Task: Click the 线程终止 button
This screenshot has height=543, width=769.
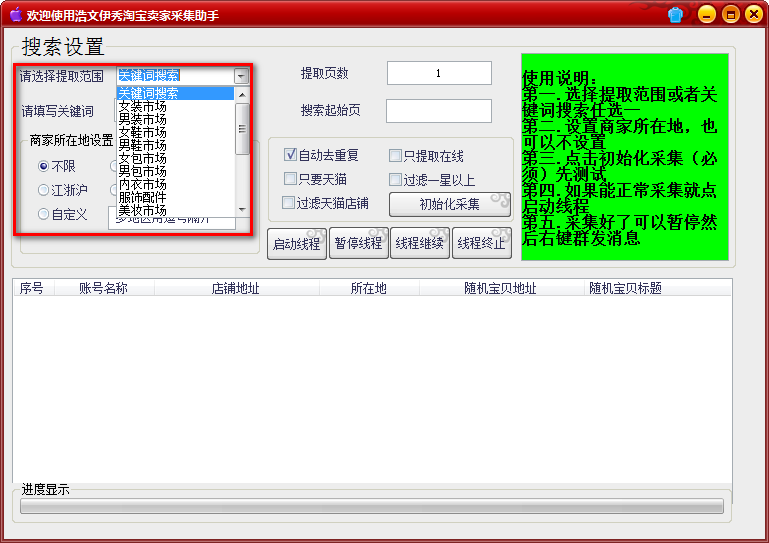Action: (x=482, y=243)
